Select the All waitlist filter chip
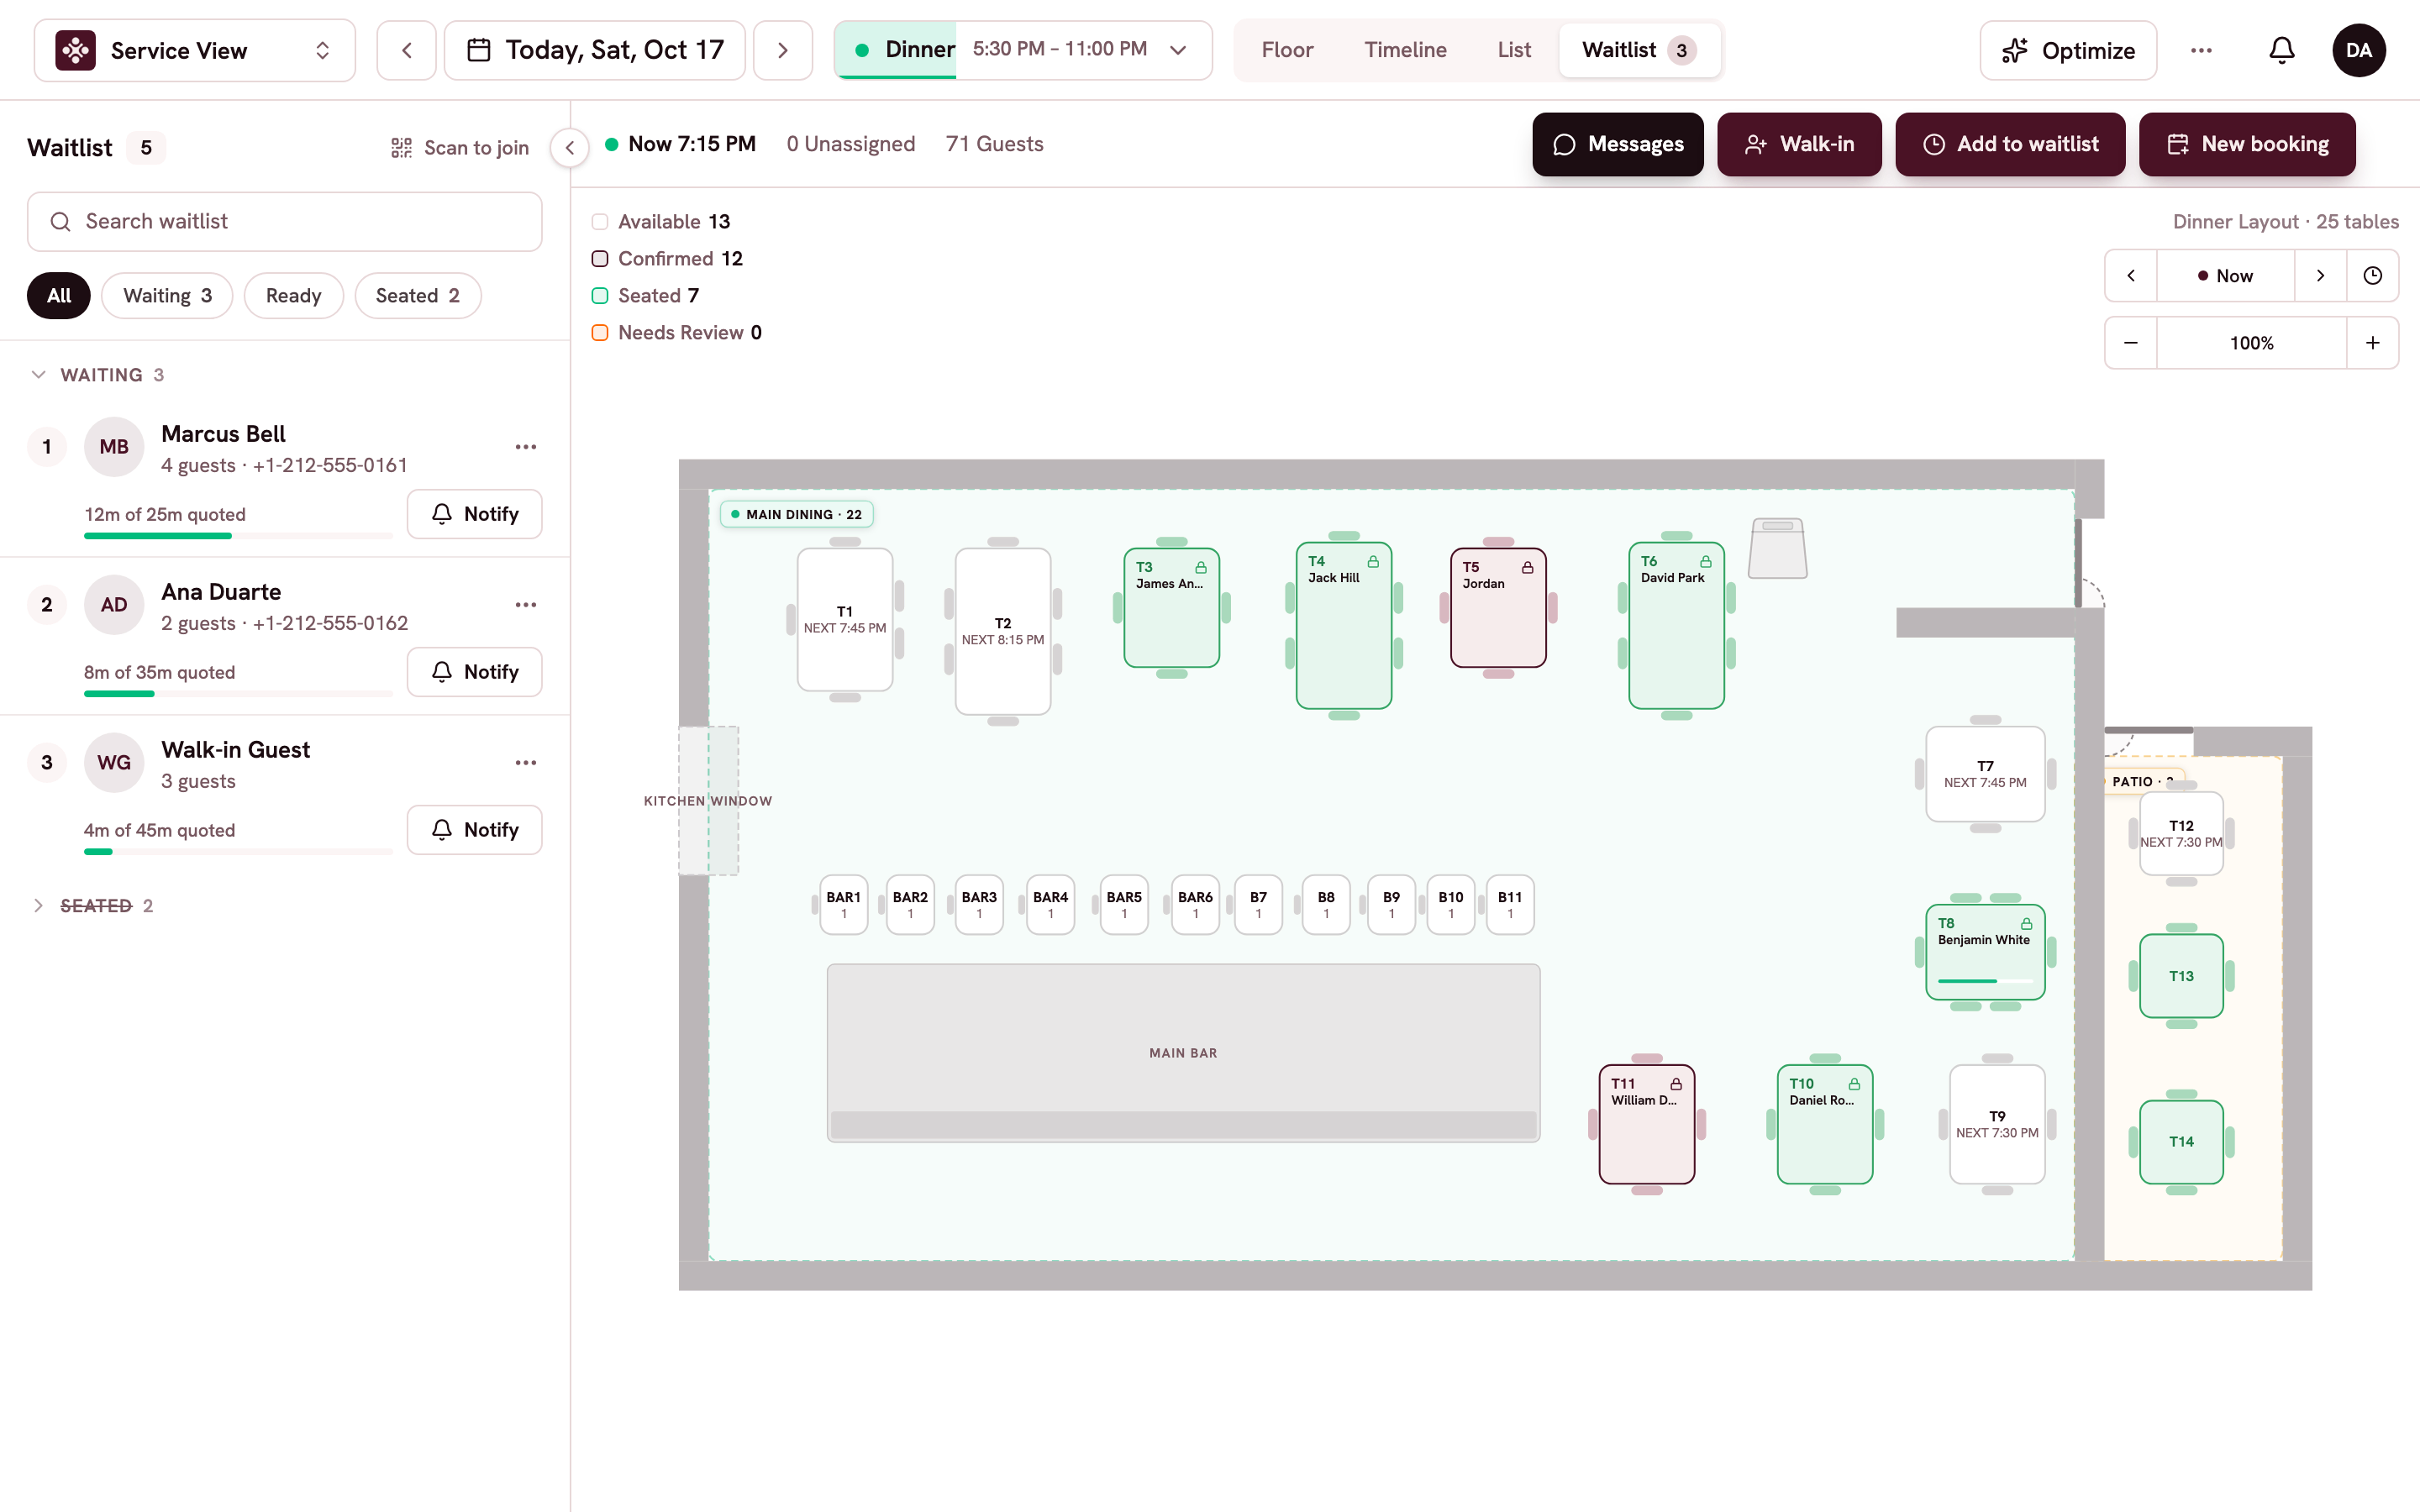 (x=59, y=296)
